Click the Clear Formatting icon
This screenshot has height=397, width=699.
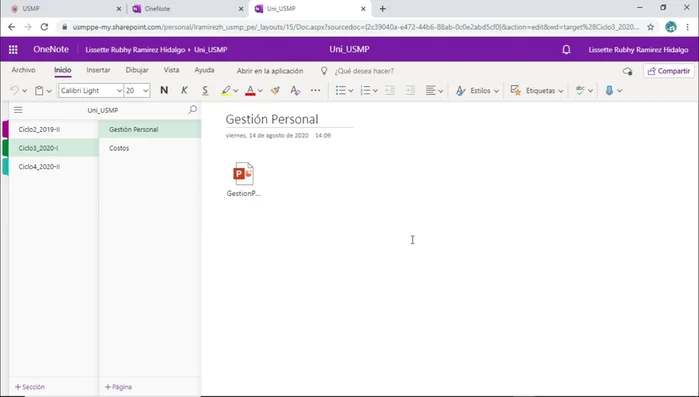point(295,90)
